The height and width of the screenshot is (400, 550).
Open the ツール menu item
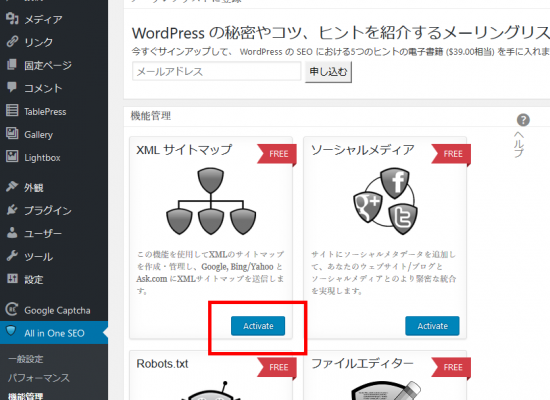(54, 256)
